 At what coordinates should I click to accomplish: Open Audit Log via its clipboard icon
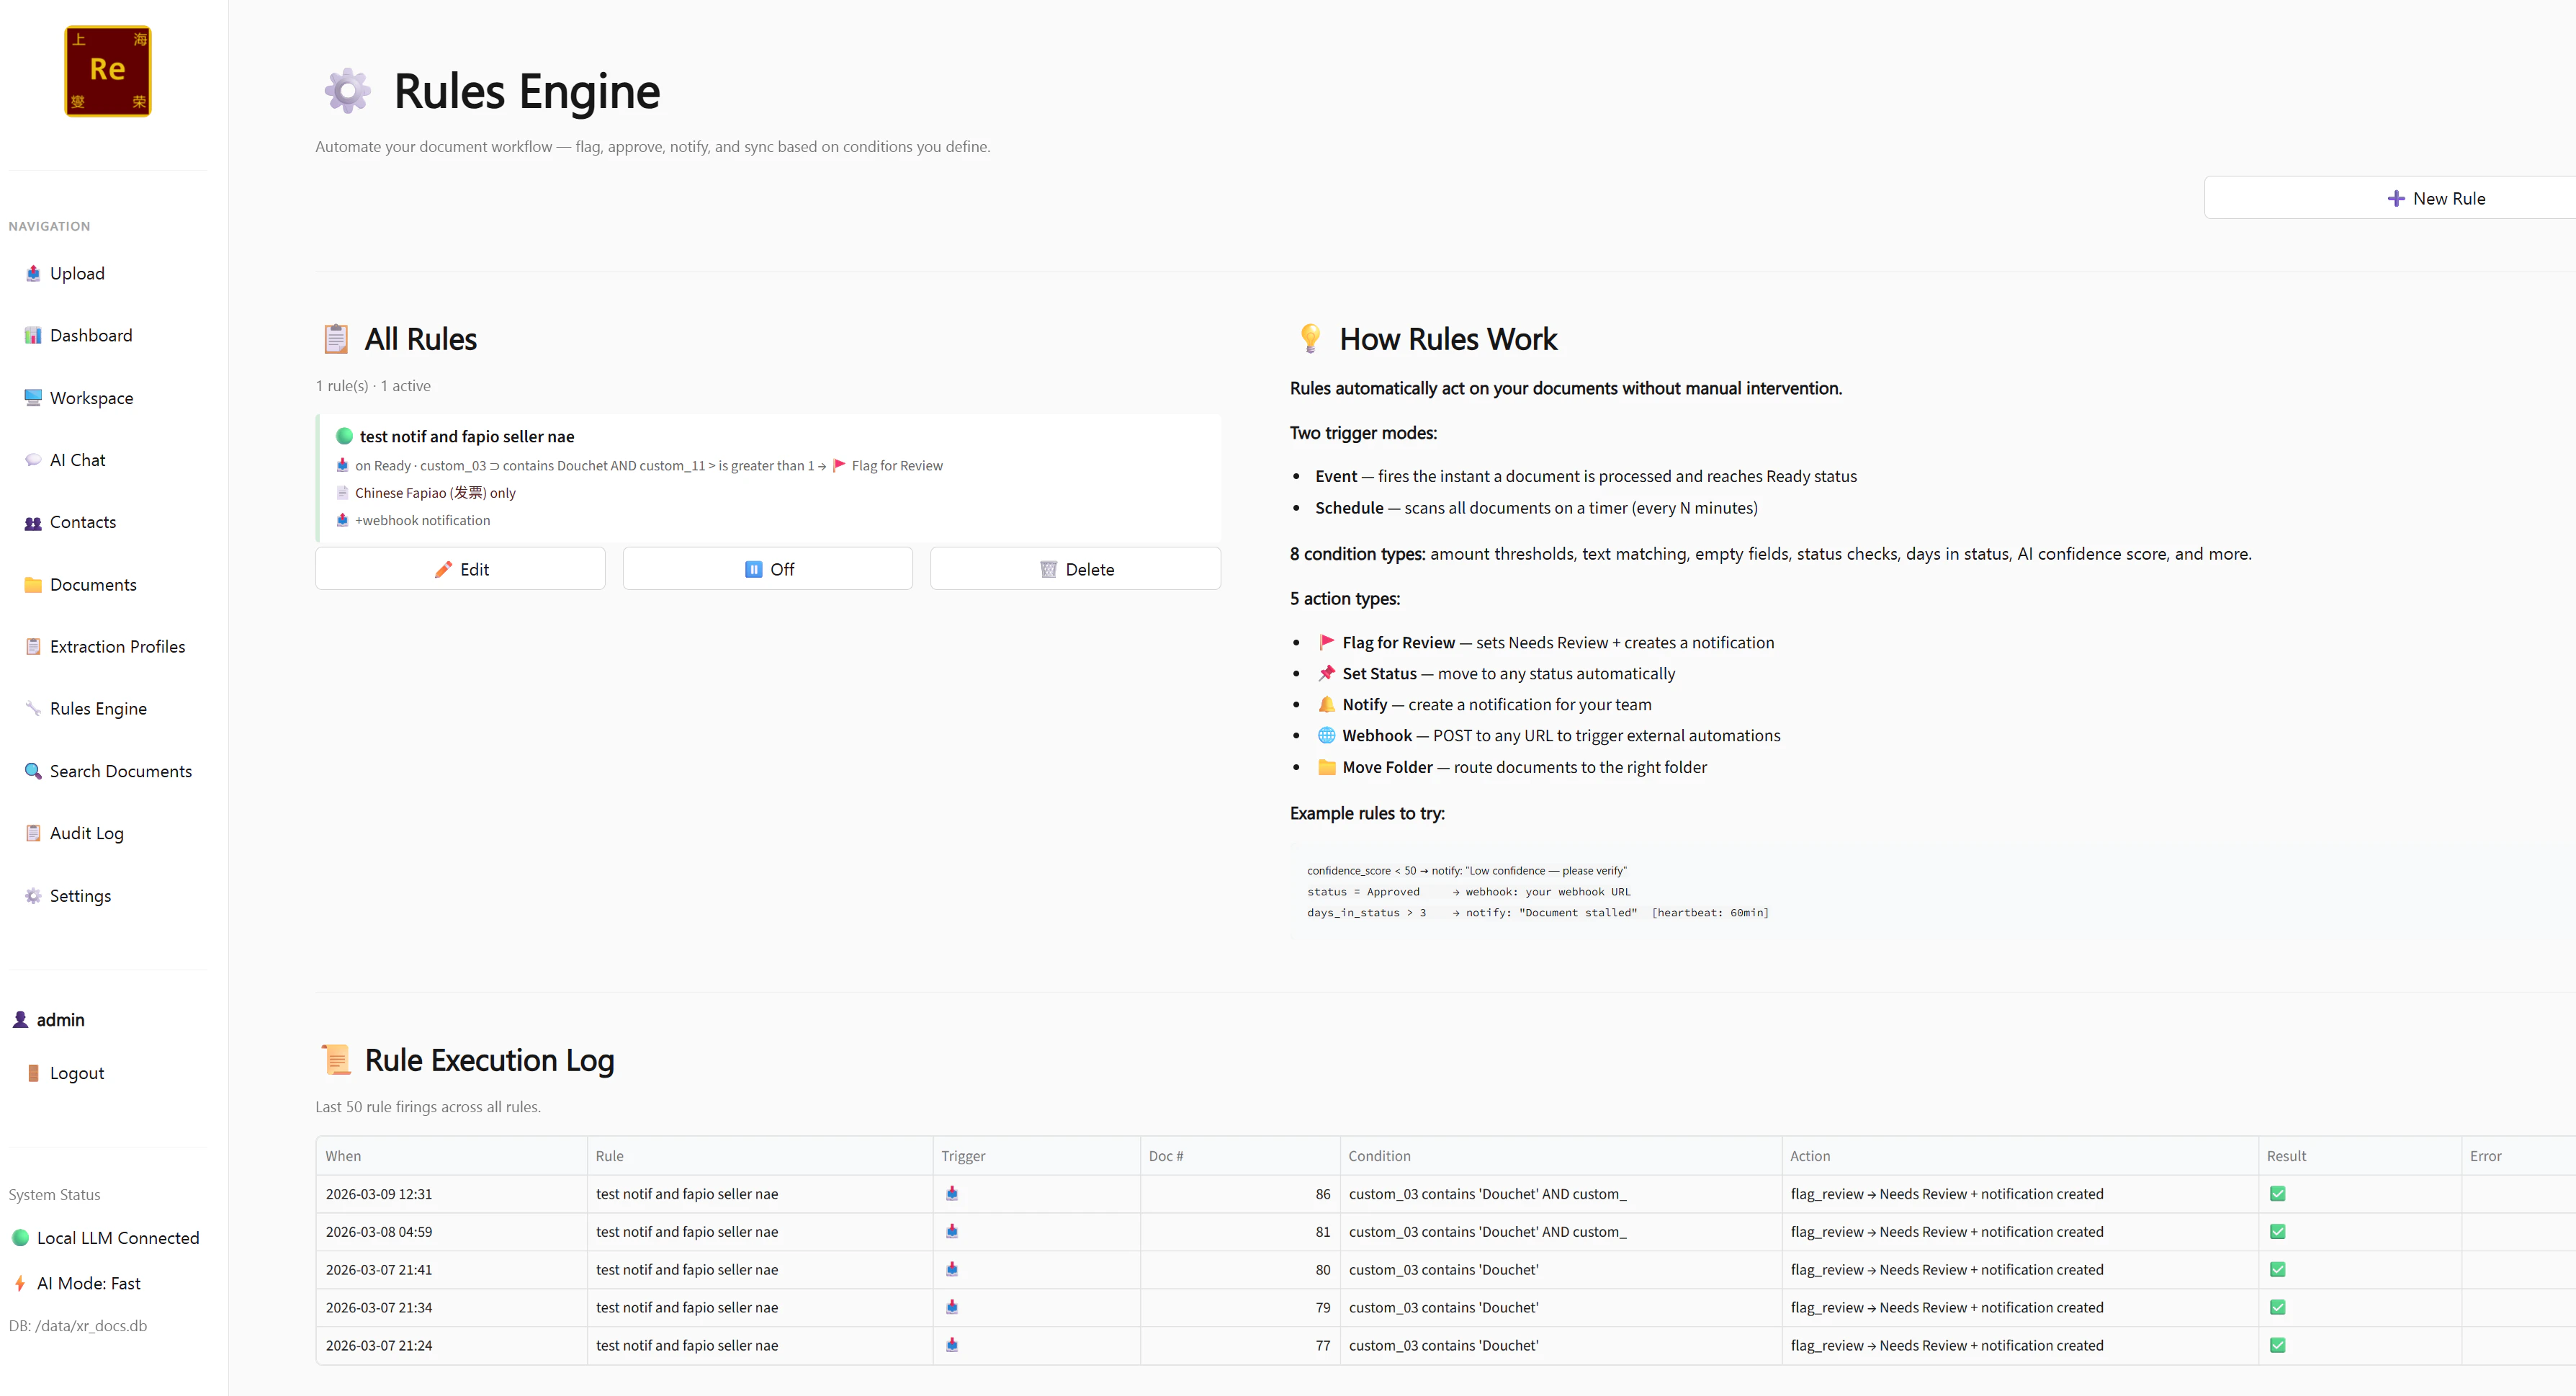[x=33, y=832]
